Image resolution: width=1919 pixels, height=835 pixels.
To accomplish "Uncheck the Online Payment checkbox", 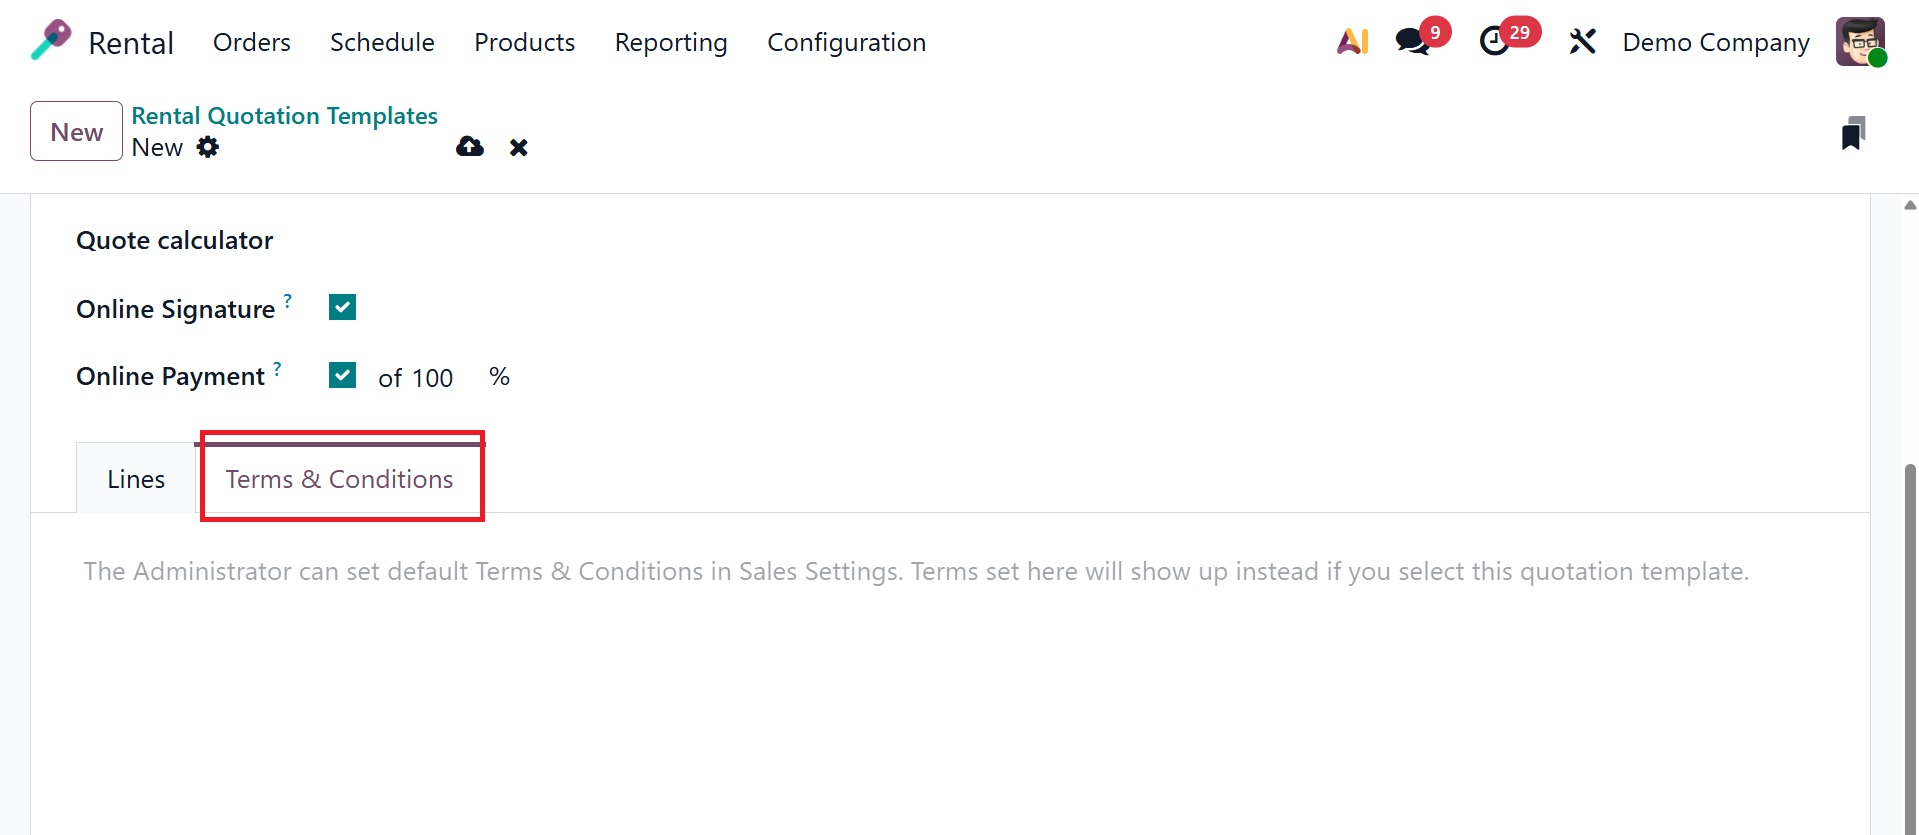I will 342,375.
